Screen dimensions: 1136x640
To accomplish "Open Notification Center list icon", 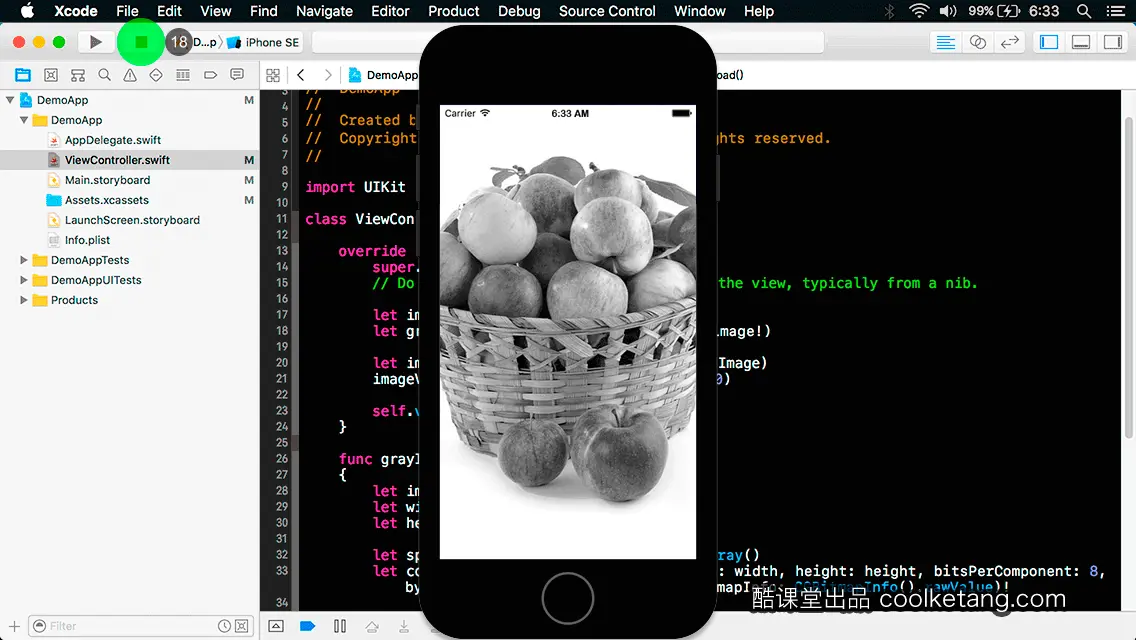I will [1116, 11].
